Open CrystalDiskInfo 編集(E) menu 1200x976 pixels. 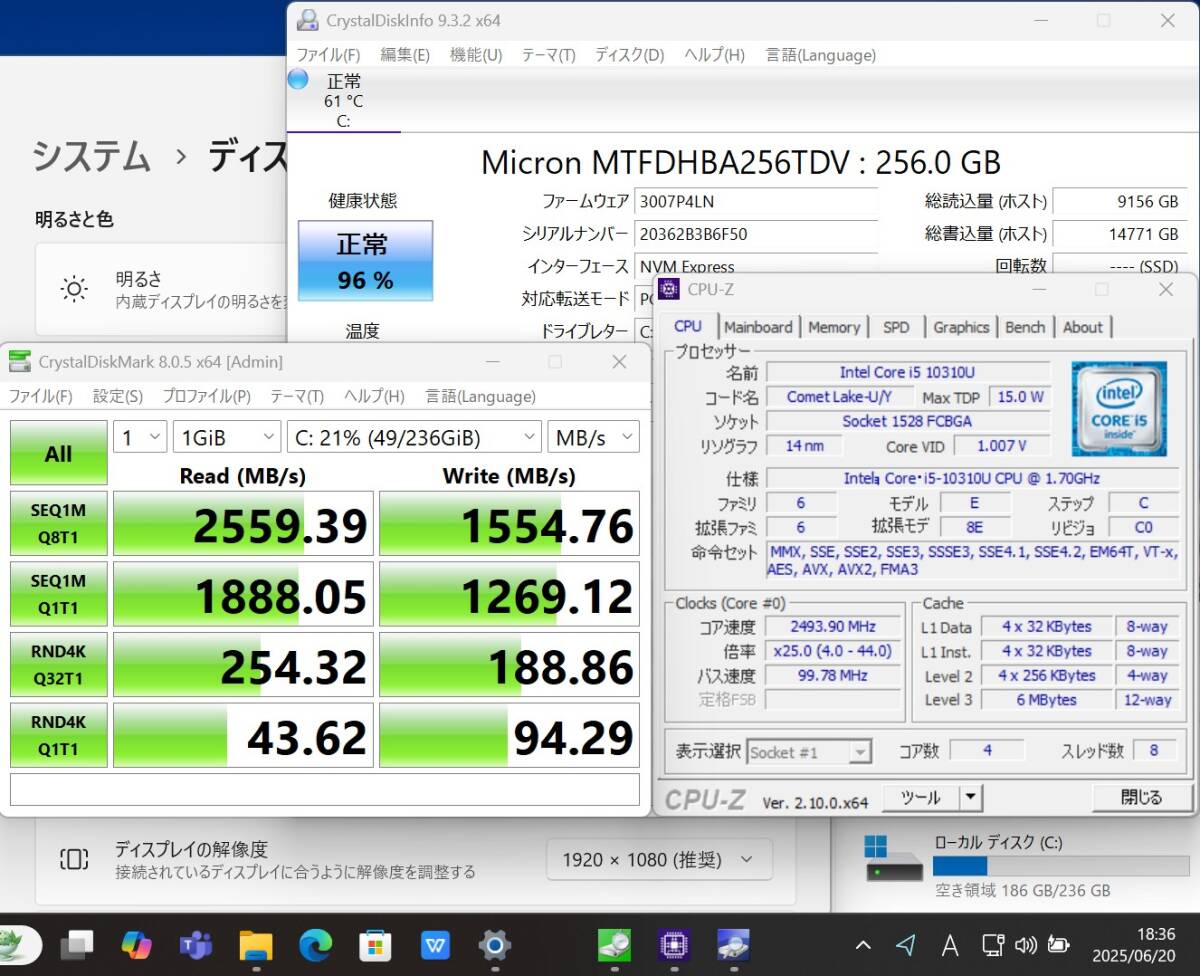click(405, 55)
